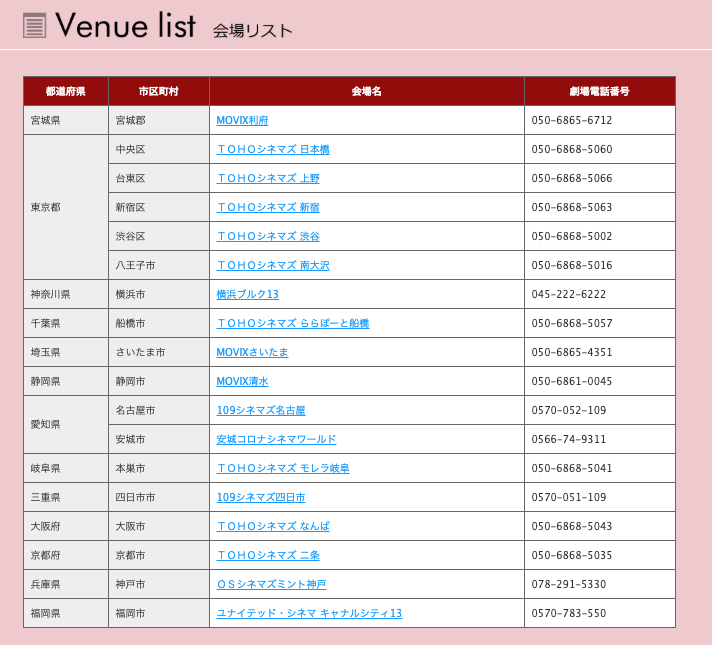Open the TOHOシネマズ モレラ岐阜 link
The image size is (712, 645).
[283, 468]
